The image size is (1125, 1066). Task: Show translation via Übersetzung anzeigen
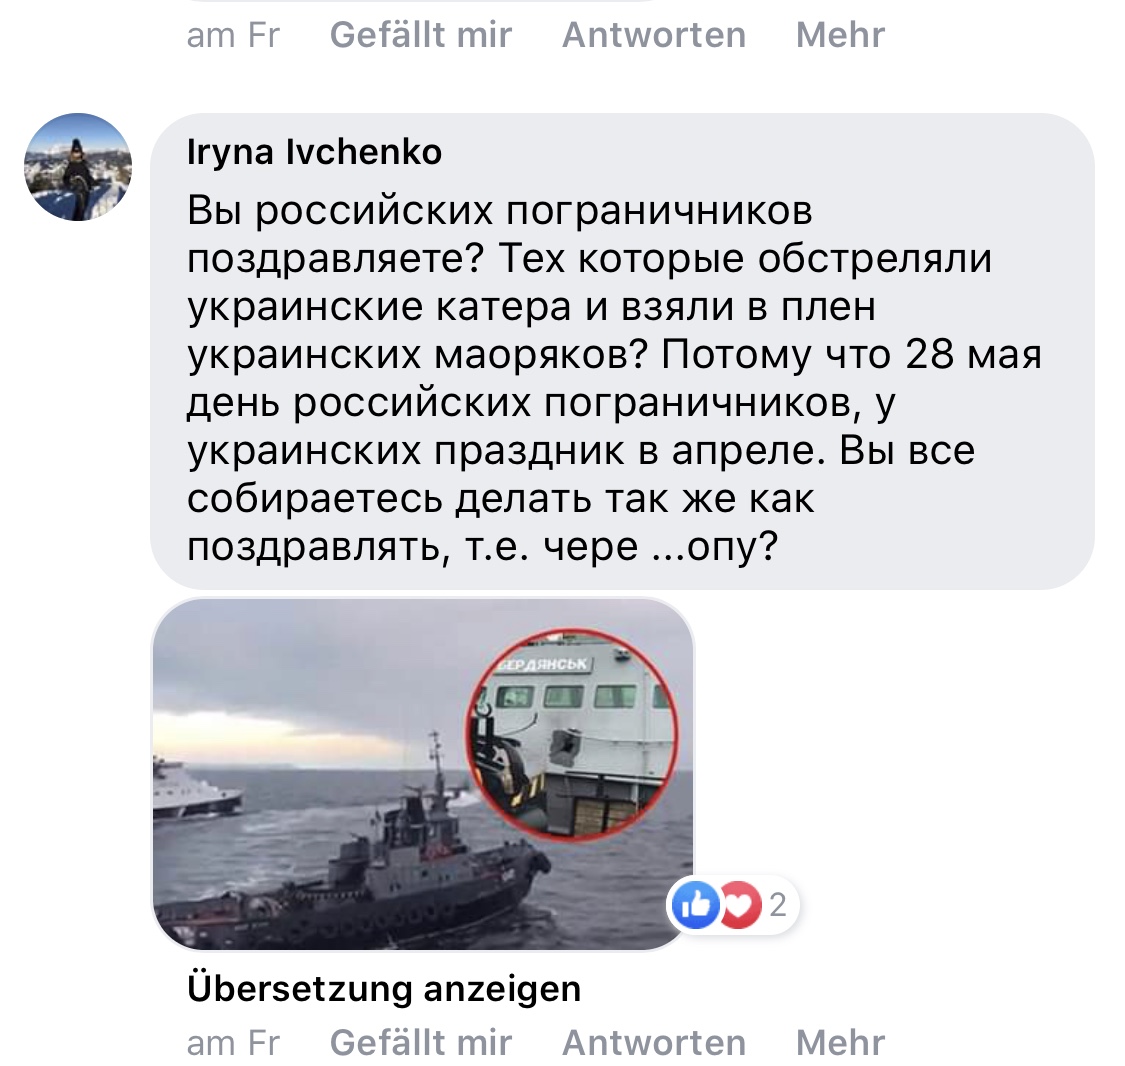point(384,989)
